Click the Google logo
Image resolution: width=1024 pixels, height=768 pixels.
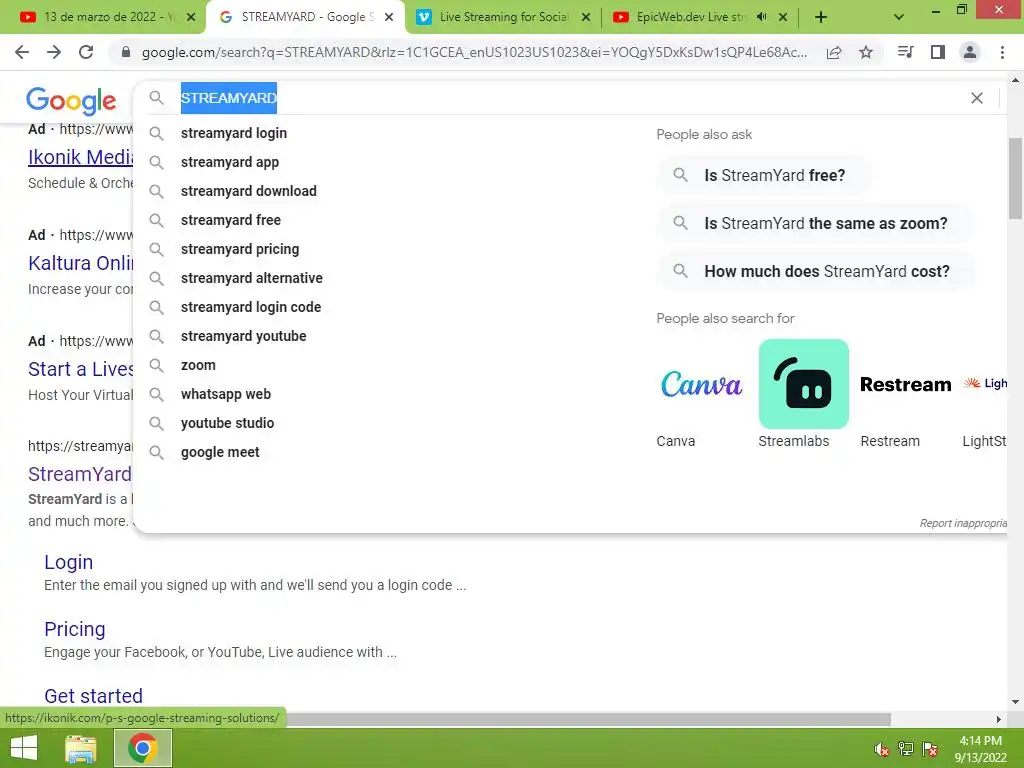(71, 101)
